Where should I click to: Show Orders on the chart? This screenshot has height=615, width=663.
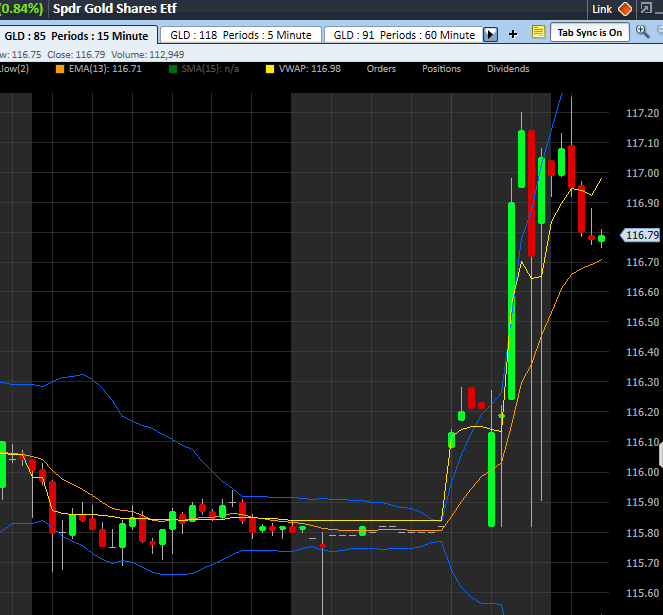(381, 69)
